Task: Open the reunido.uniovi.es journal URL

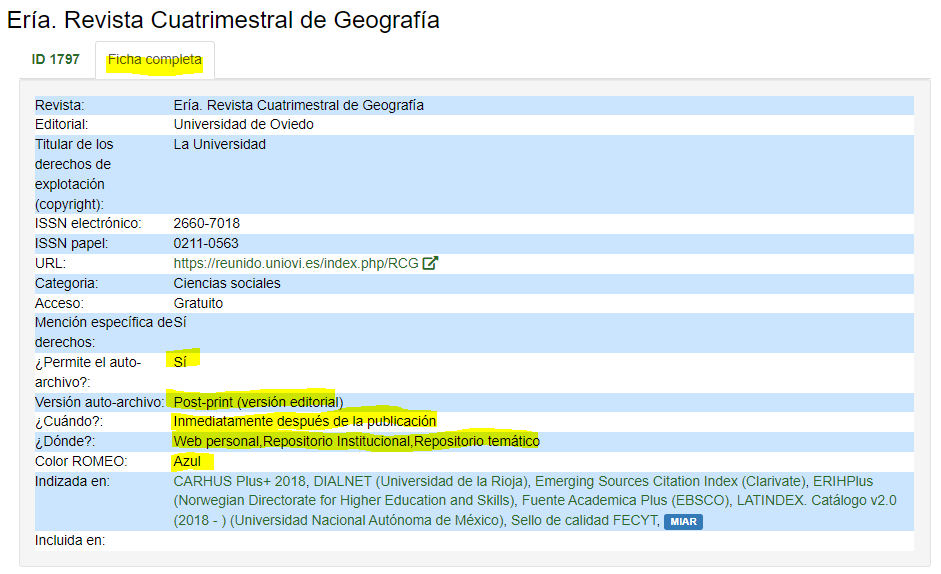Action: 295,264
